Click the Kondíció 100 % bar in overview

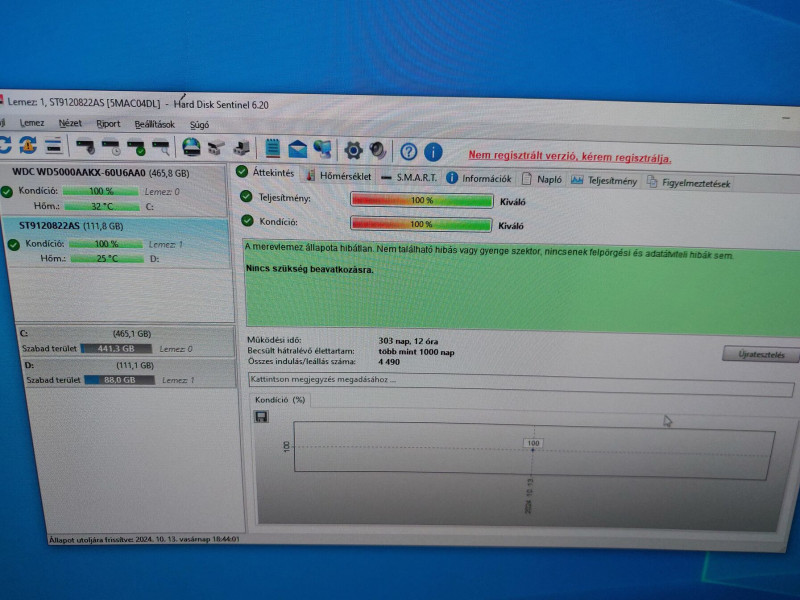click(421, 224)
